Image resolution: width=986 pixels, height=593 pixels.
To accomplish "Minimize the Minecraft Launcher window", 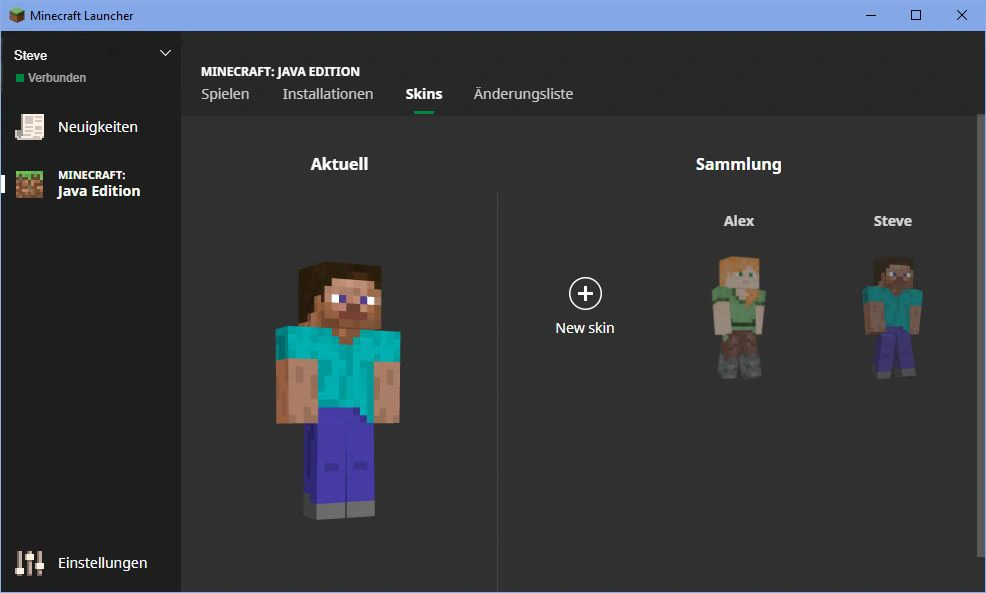I will 871,15.
